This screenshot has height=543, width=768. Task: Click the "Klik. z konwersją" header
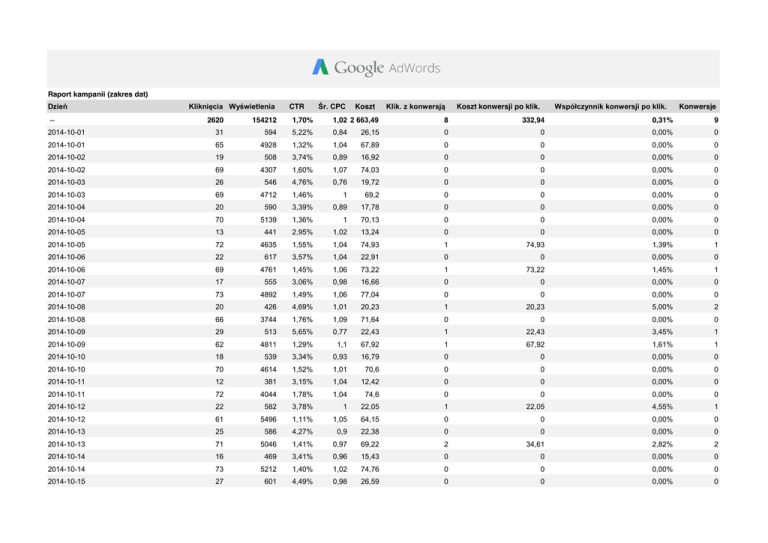coord(415,106)
